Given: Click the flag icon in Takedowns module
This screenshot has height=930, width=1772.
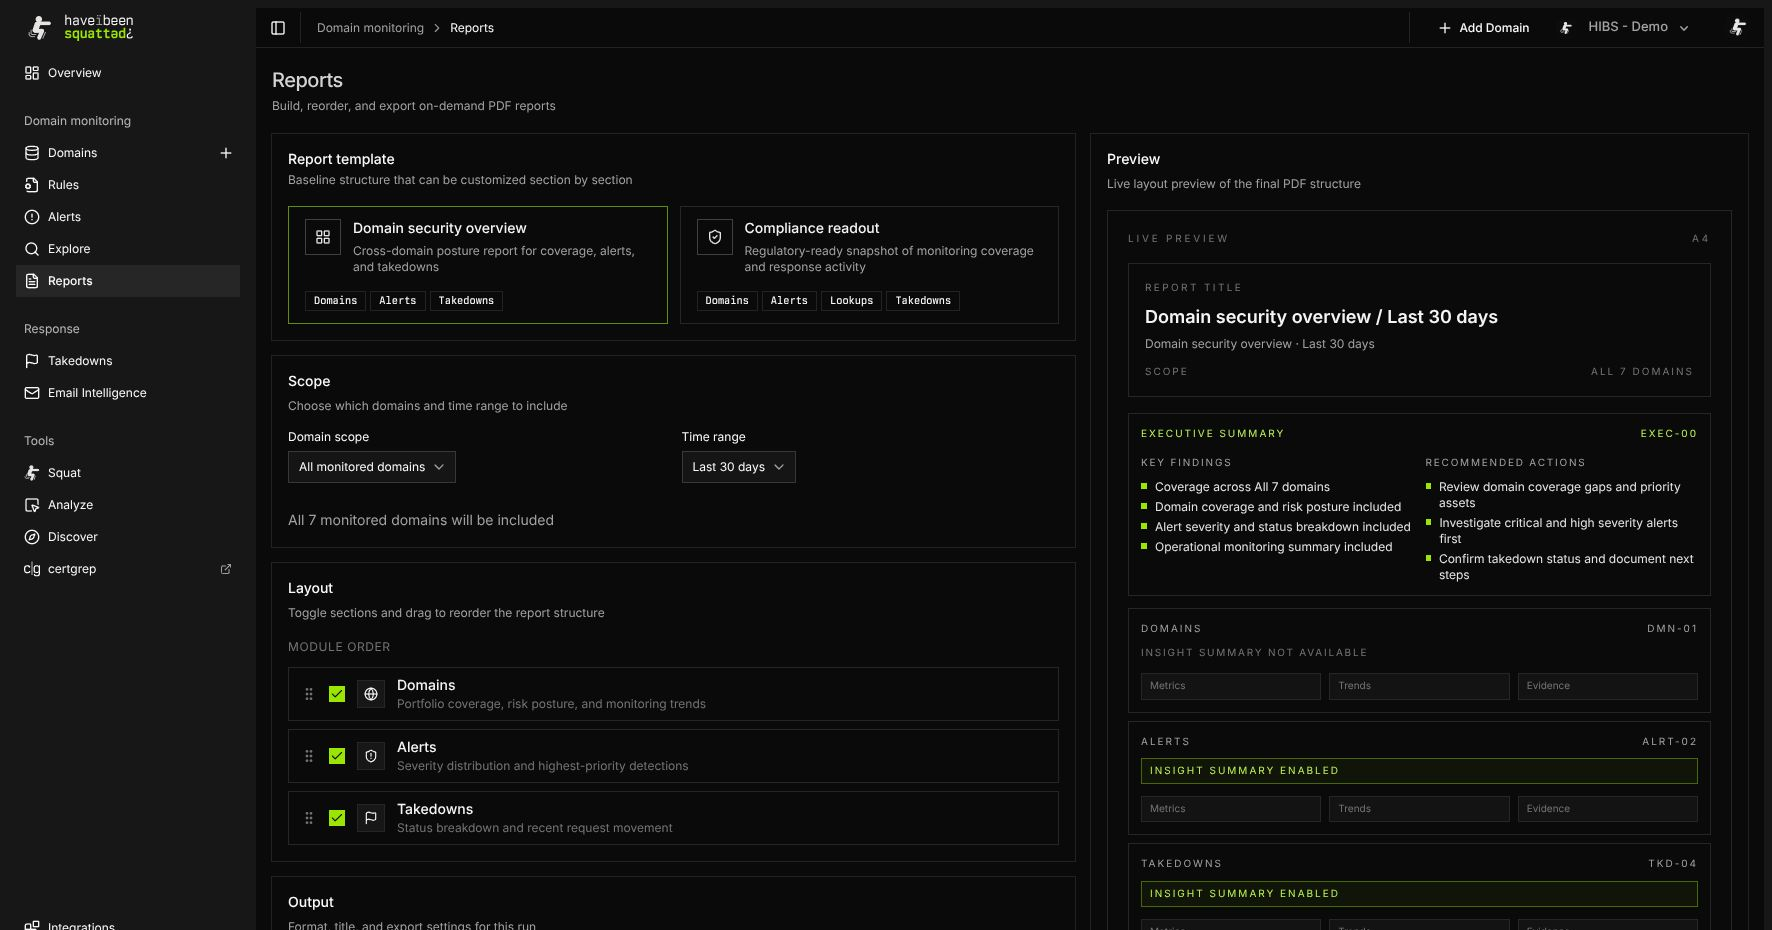Looking at the screenshot, I should click(371, 818).
